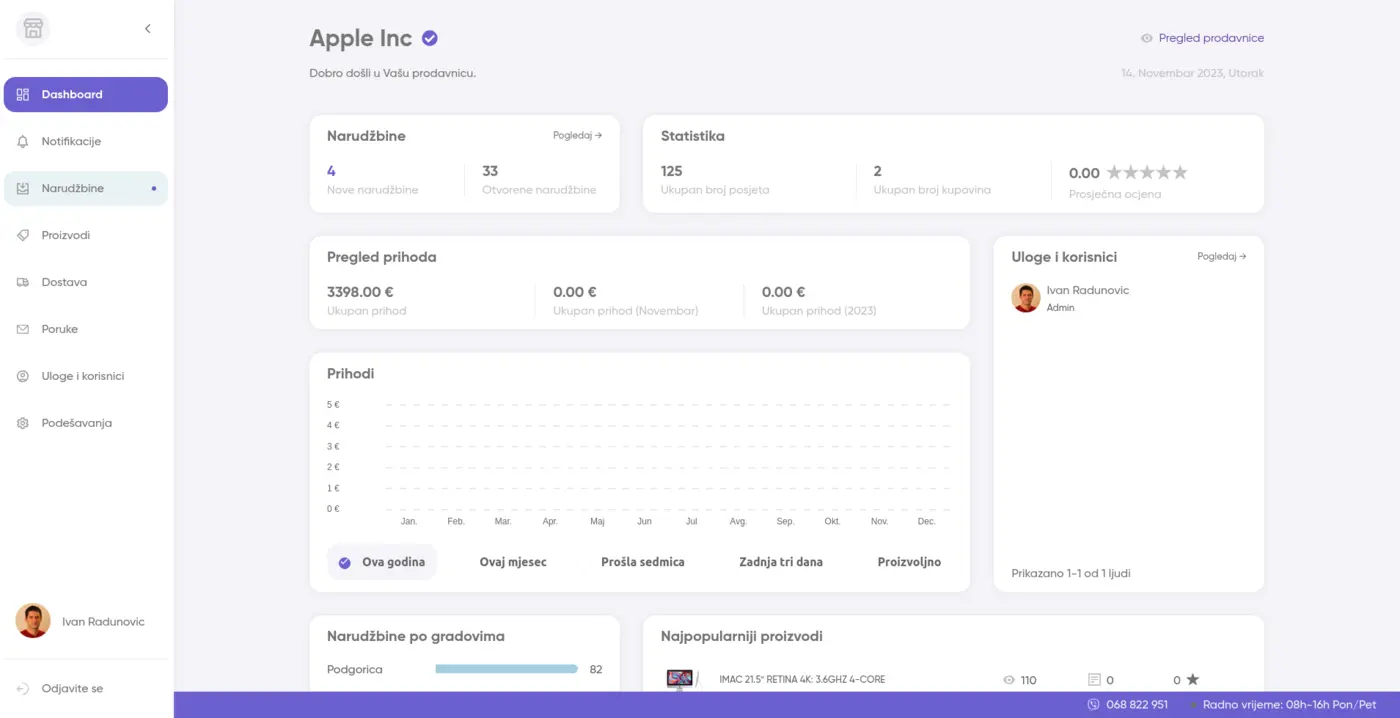Select the Ovaj mjesec period option
The height and width of the screenshot is (718, 1400).
tap(513, 562)
